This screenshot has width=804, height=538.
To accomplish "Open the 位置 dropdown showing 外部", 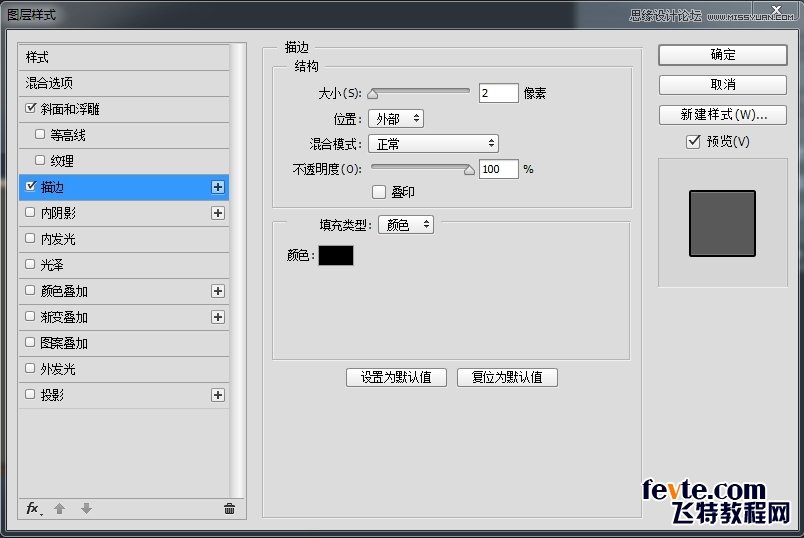I will [396, 119].
